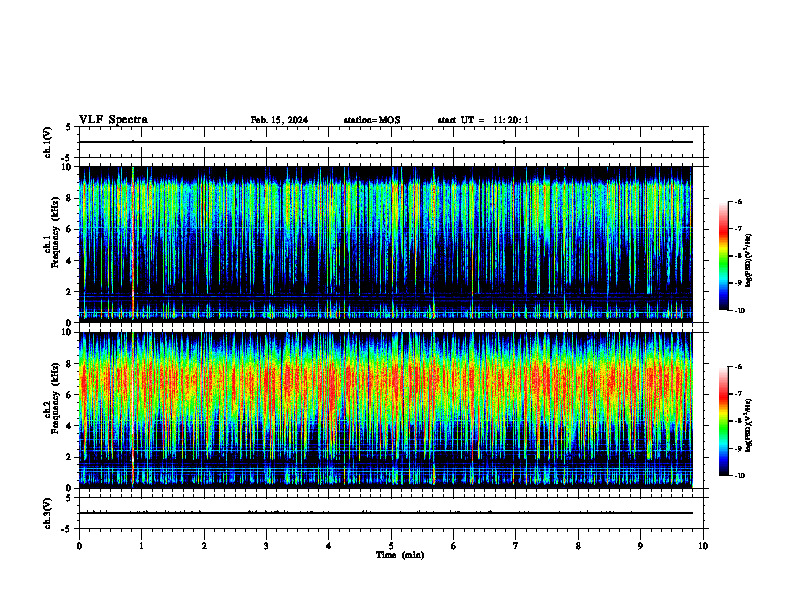
Task: Select the ch.2 'Frequency (kHz)' axis label
Action: coord(55,398)
